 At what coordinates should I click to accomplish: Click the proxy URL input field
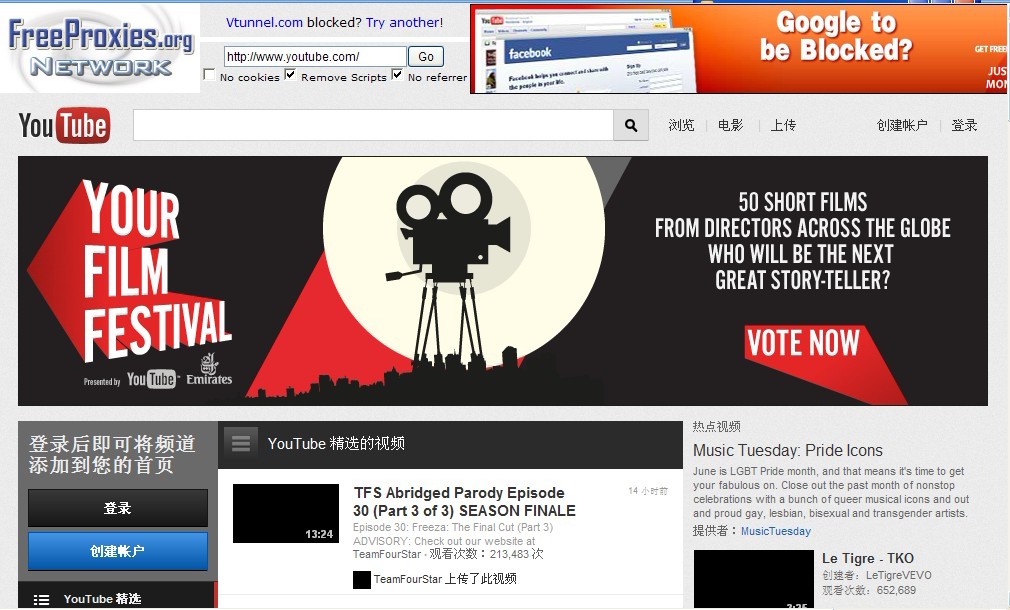[315, 57]
